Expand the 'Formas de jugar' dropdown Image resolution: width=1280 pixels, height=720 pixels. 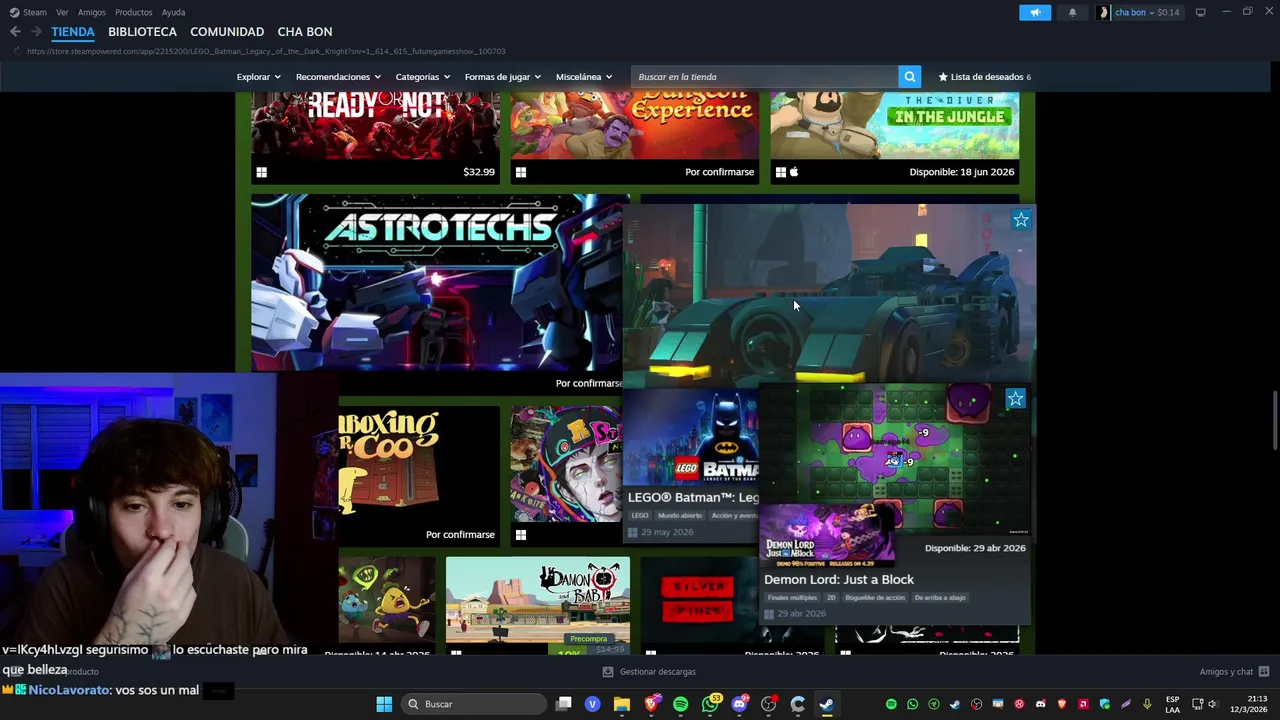coord(502,77)
